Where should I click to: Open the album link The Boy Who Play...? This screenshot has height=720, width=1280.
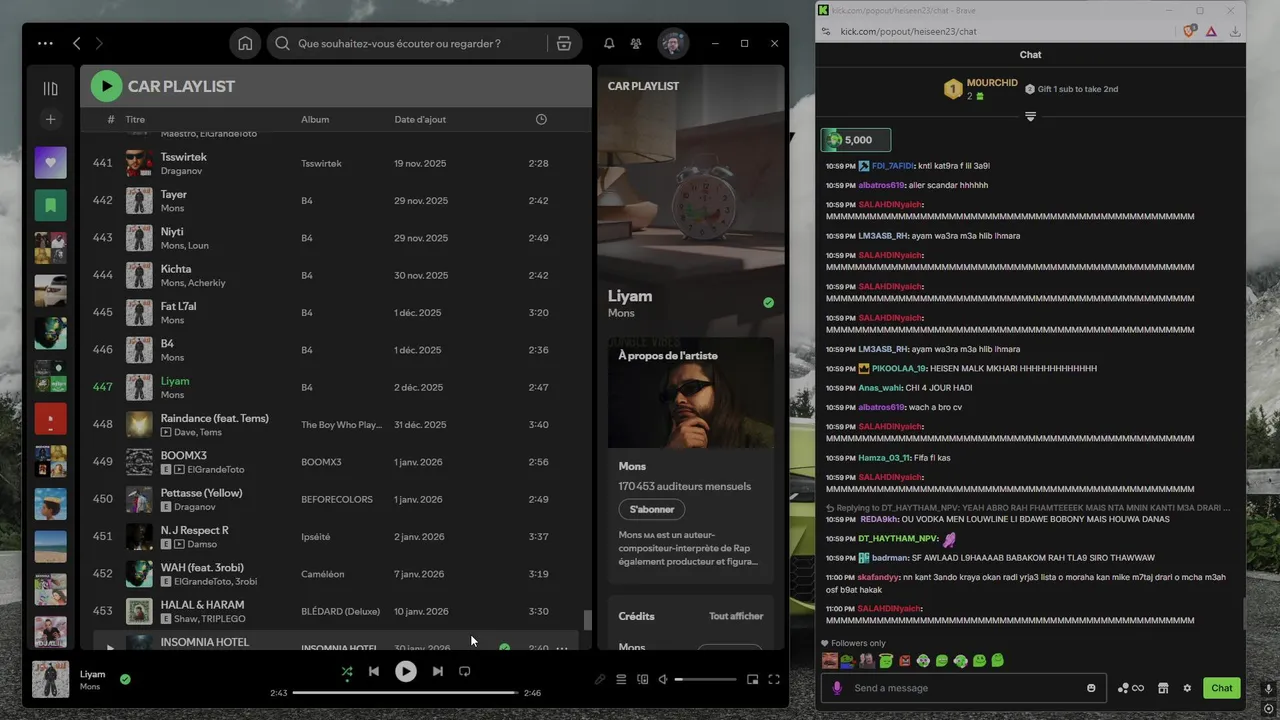click(x=341, y=425)
